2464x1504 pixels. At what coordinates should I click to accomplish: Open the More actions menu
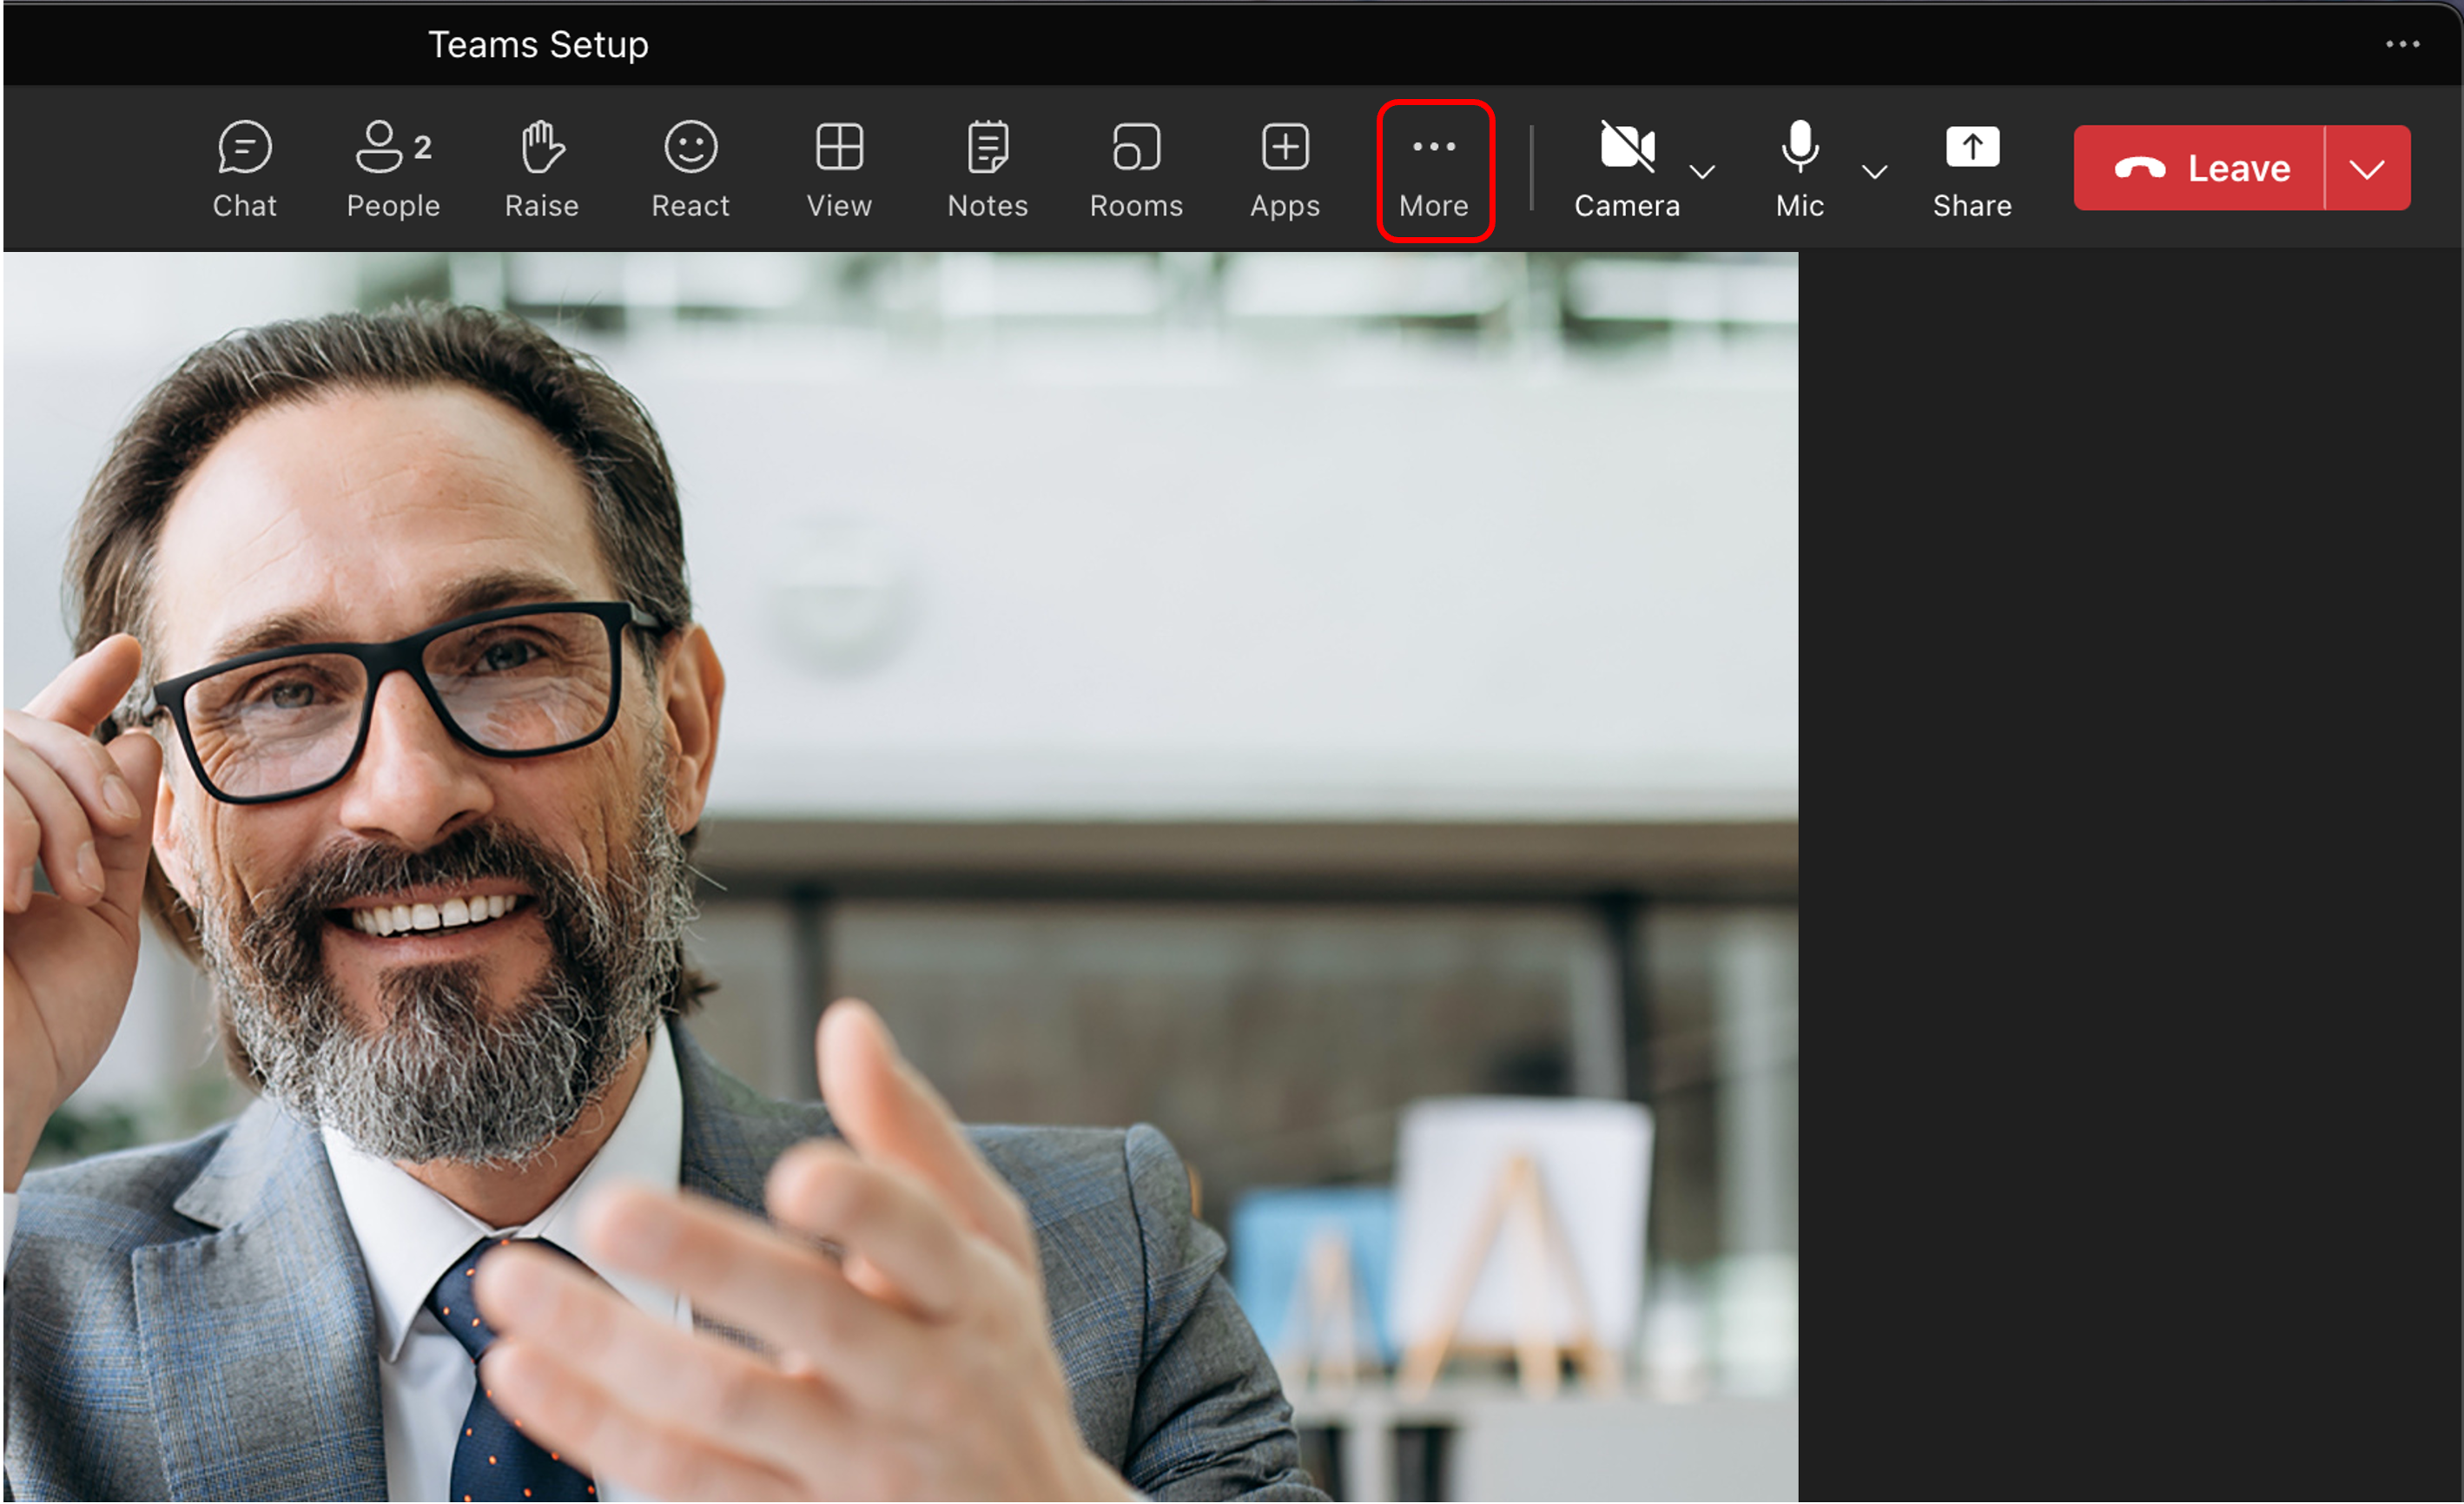point(1434,169)
